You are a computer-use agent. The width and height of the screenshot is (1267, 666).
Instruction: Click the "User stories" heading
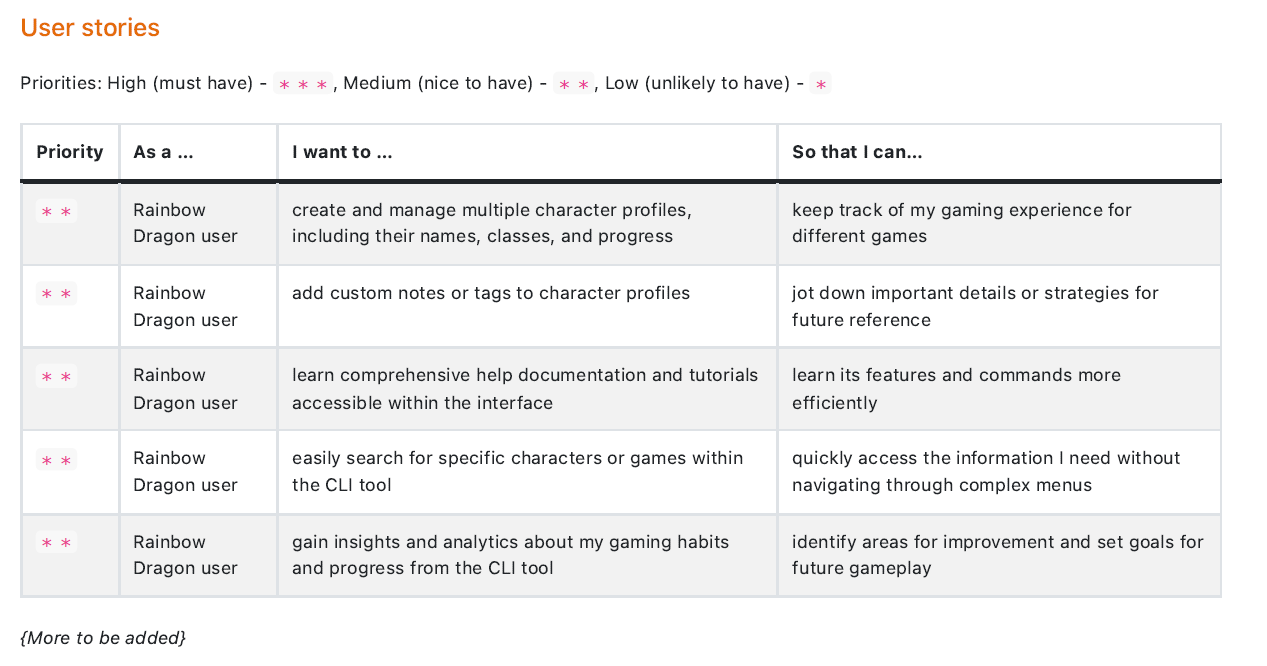90,28
